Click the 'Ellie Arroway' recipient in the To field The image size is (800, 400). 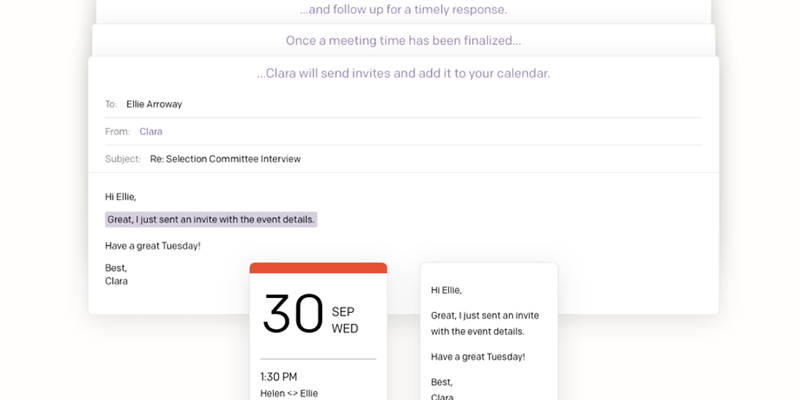pyautogui.click(x=154, y=104)
